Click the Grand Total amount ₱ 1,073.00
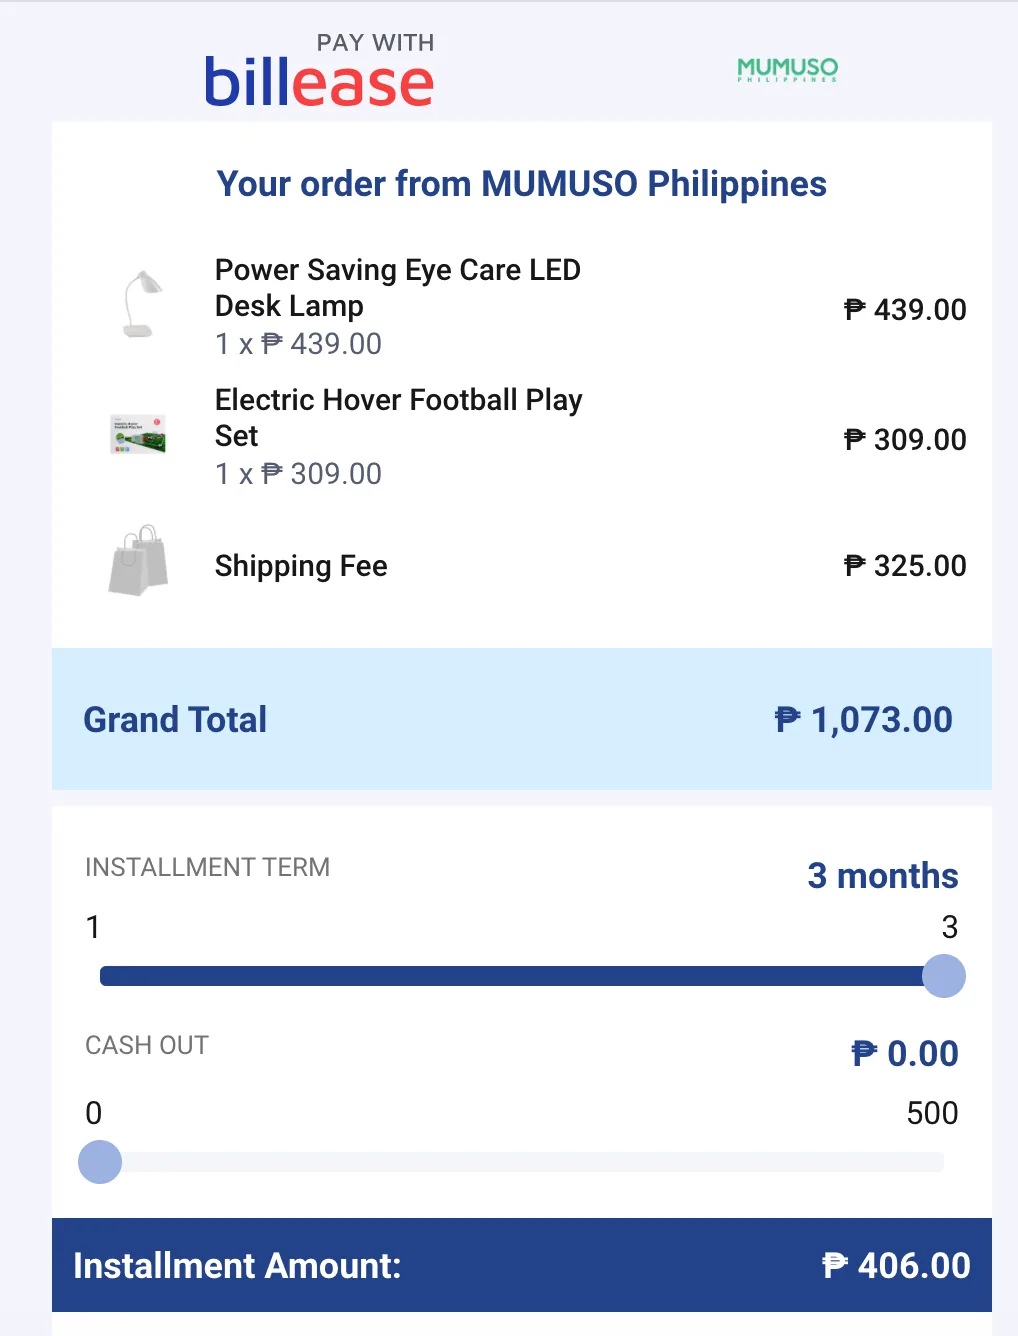The image size is (1018, 1336). [863, 720]
